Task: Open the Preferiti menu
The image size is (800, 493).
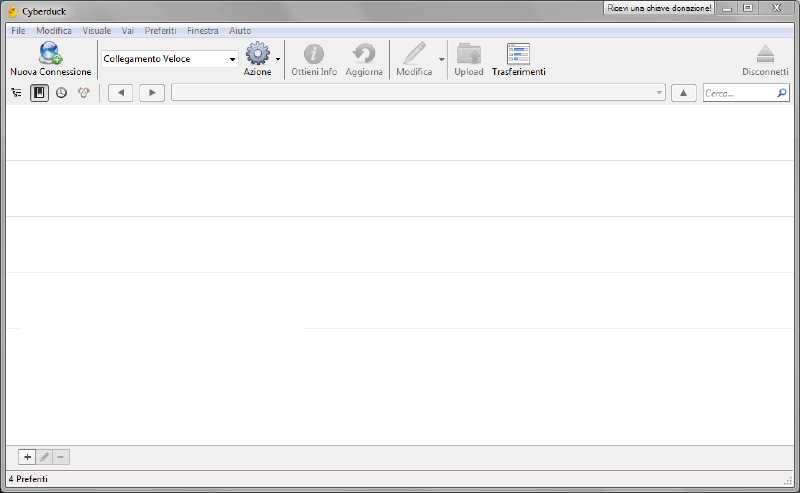Action: [x=160, y=31]
